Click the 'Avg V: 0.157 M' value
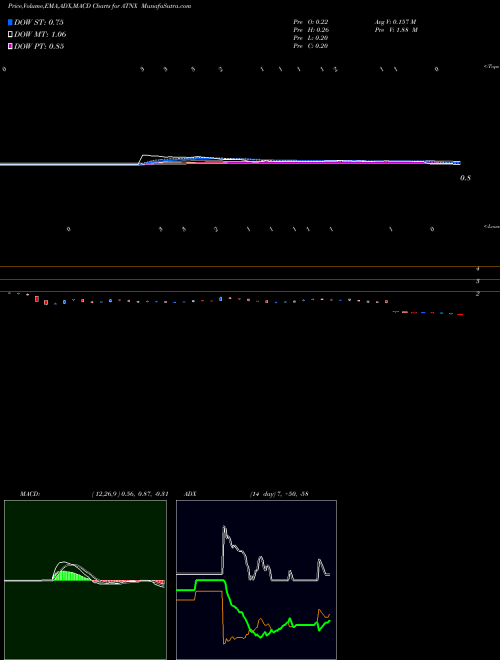500x660 pixels. (x=396, y=21)
